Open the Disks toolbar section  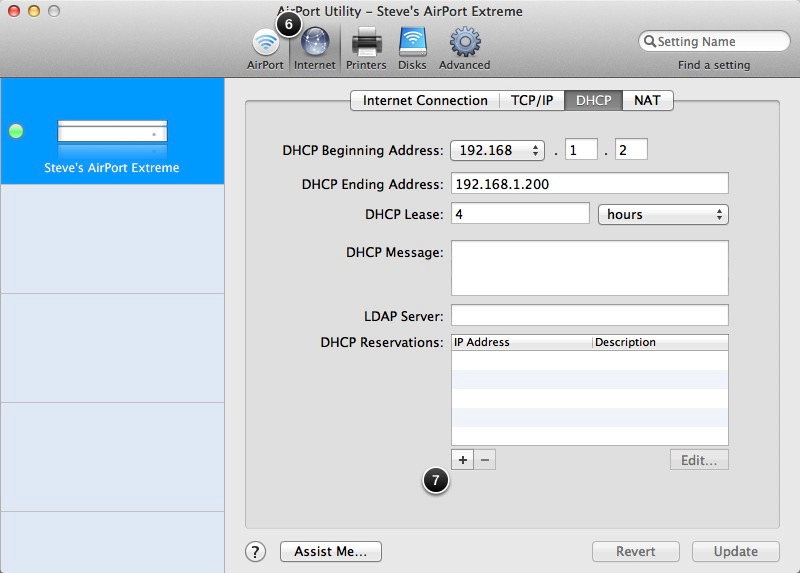[412, 49]
